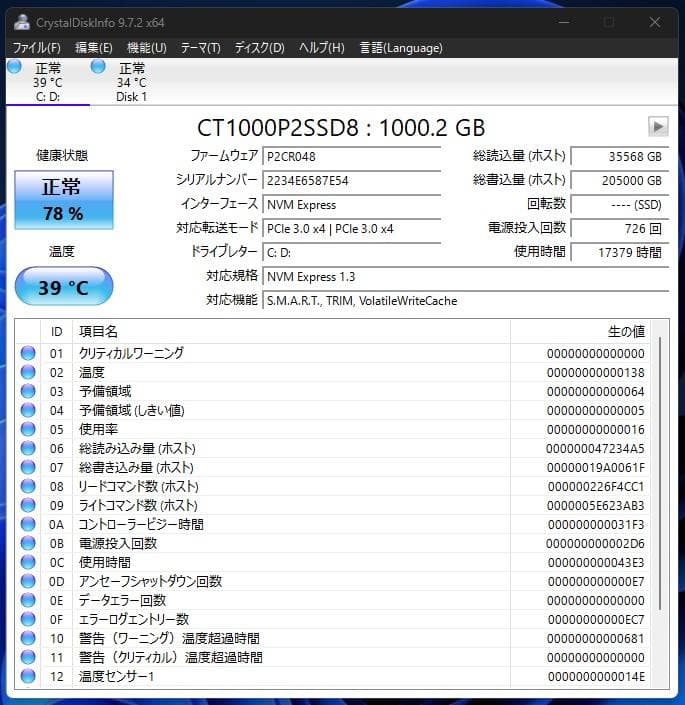Click the status orb for ID 0A コントローラービジー時間
The width and height of the screenshot is (685, 705).
pyautogui.click(x=28, y=524)
